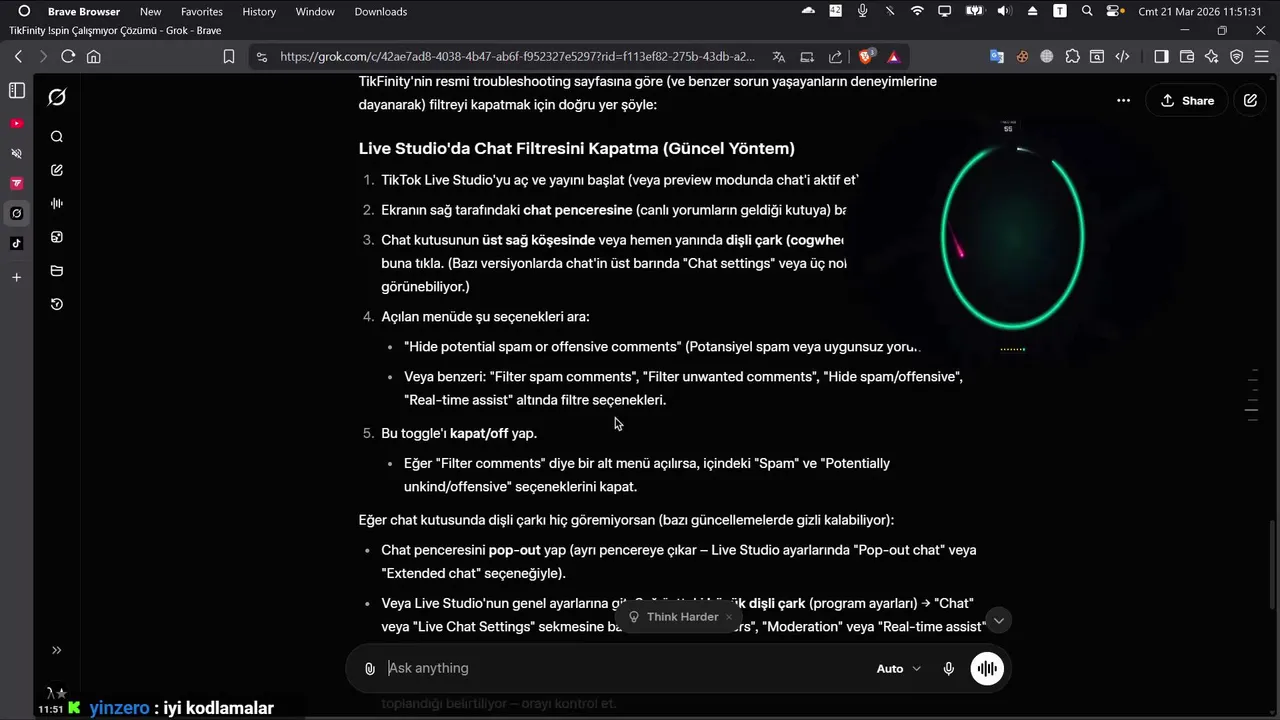Open Grok projects folder icon
Screen dimensions: 1280x720
pos(57,271)
